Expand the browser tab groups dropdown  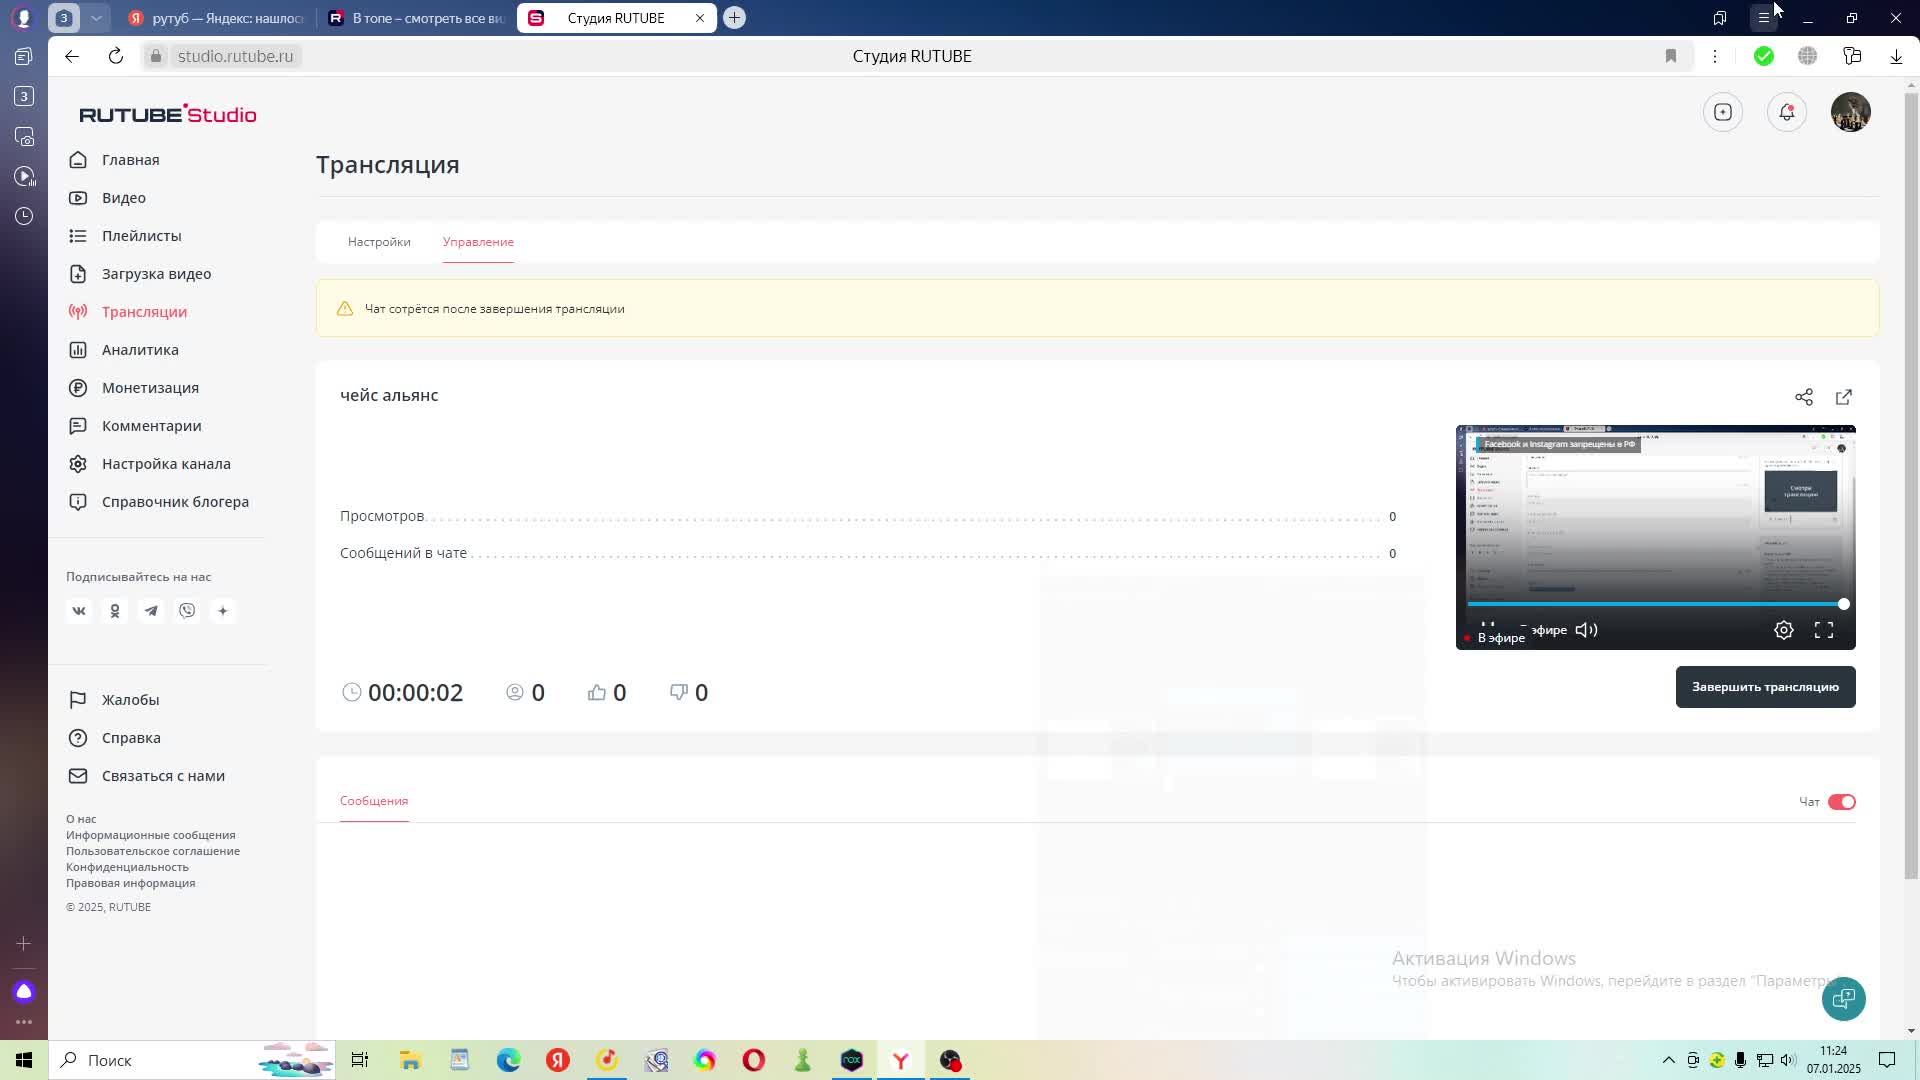(x=96, y=18)
